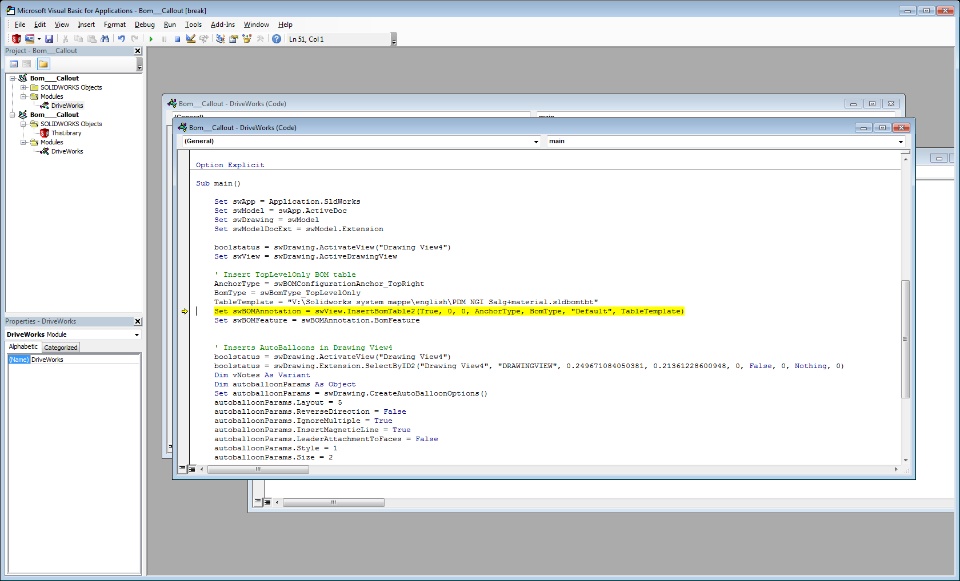Open the Insert object dropdown arrow in toolbar
The image size is (960, 581).
[x=39, y=39]
